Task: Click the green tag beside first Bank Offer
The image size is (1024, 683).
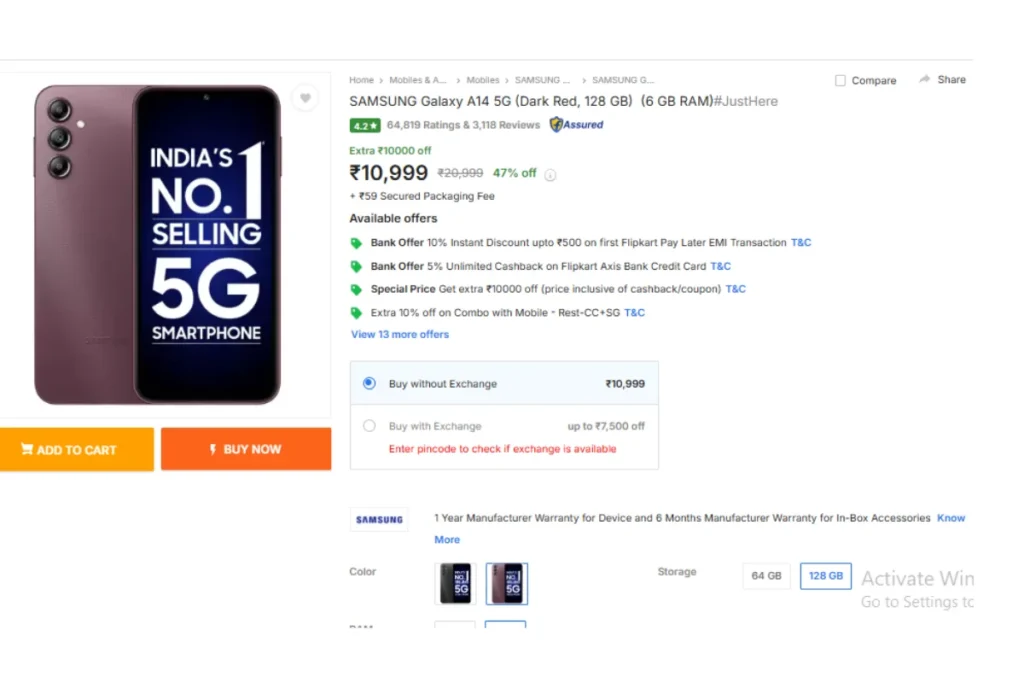Action: pos(356,243)
